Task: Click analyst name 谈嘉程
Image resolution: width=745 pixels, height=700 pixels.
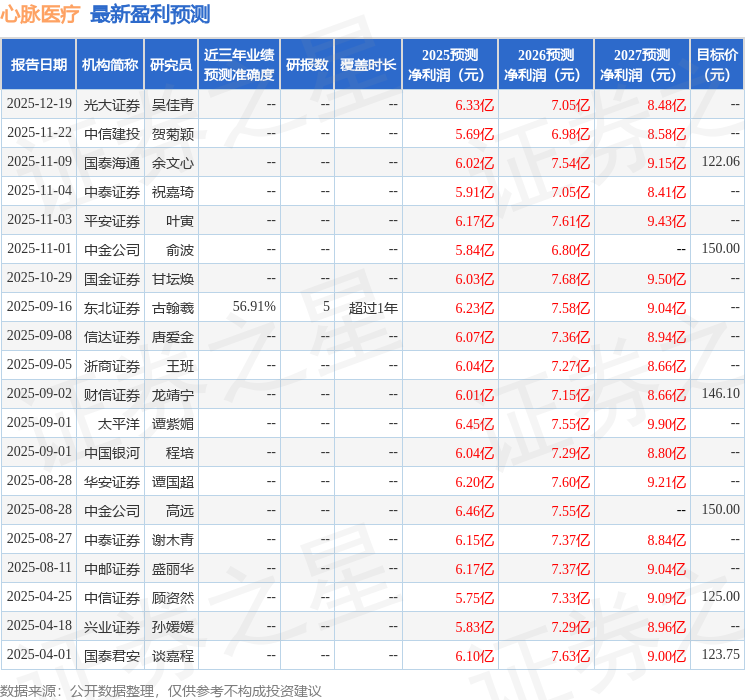Action: click(x=172, y=655)
